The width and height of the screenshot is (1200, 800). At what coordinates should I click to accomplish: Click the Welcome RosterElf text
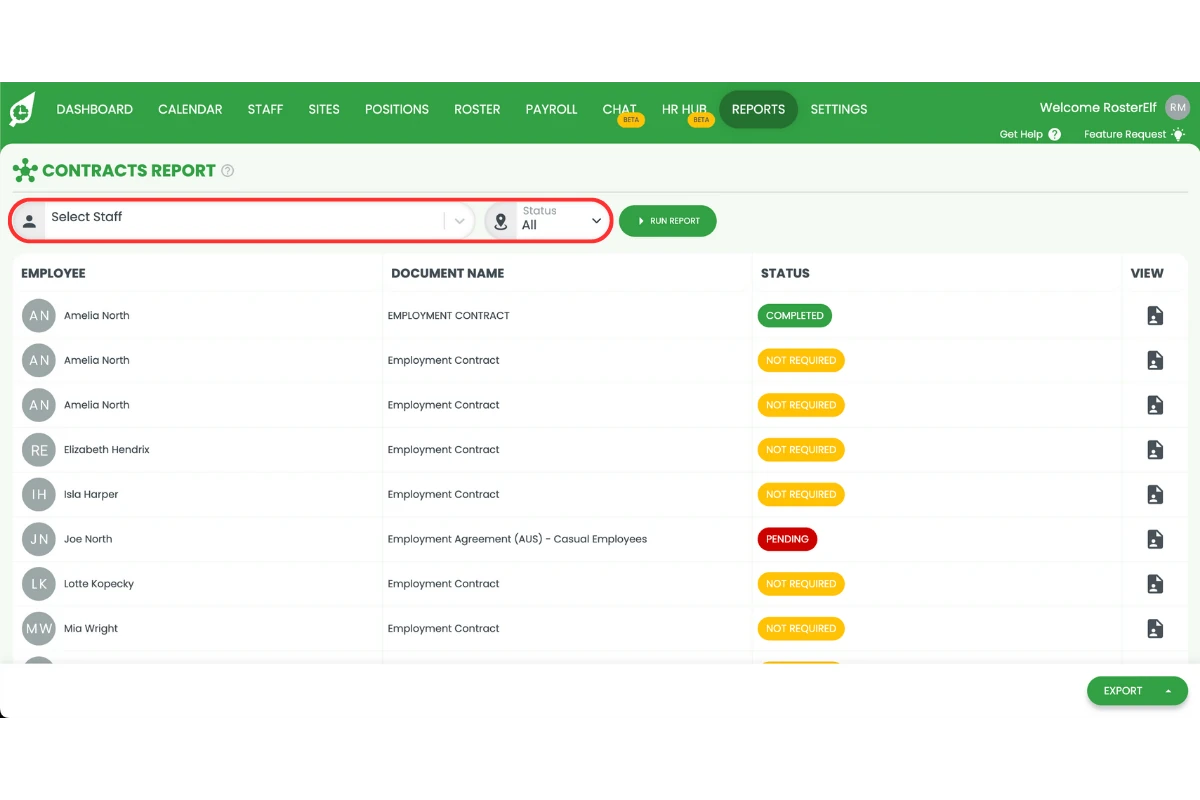(x=1098, y=108)
